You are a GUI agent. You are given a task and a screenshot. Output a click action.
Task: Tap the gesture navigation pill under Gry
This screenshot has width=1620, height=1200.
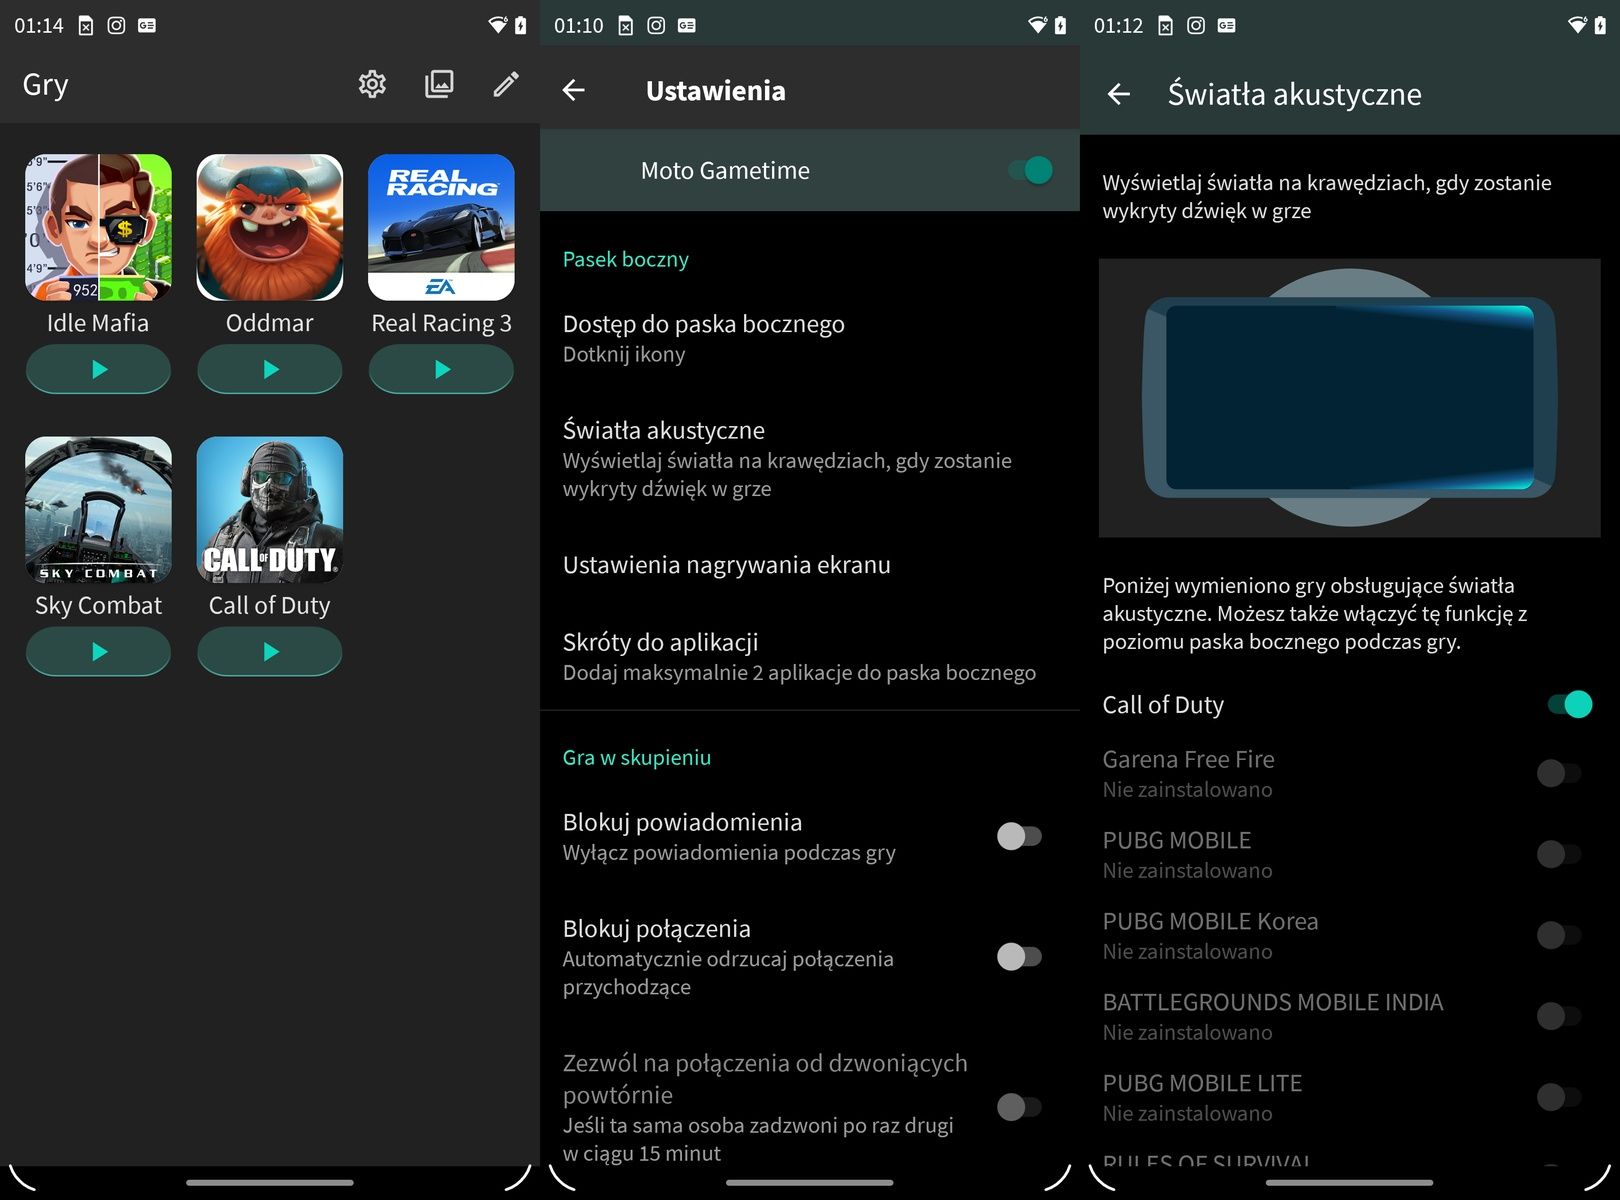pyautogui.click(x=270, y=1182)
